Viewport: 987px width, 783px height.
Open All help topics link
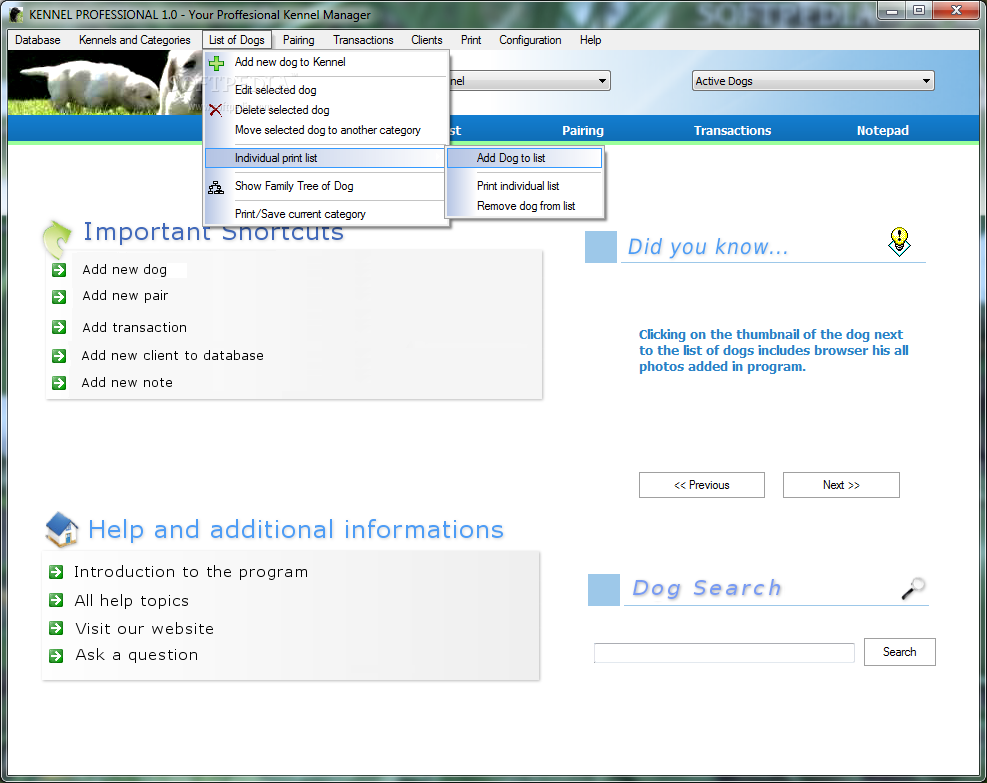[x=132, y=600]
